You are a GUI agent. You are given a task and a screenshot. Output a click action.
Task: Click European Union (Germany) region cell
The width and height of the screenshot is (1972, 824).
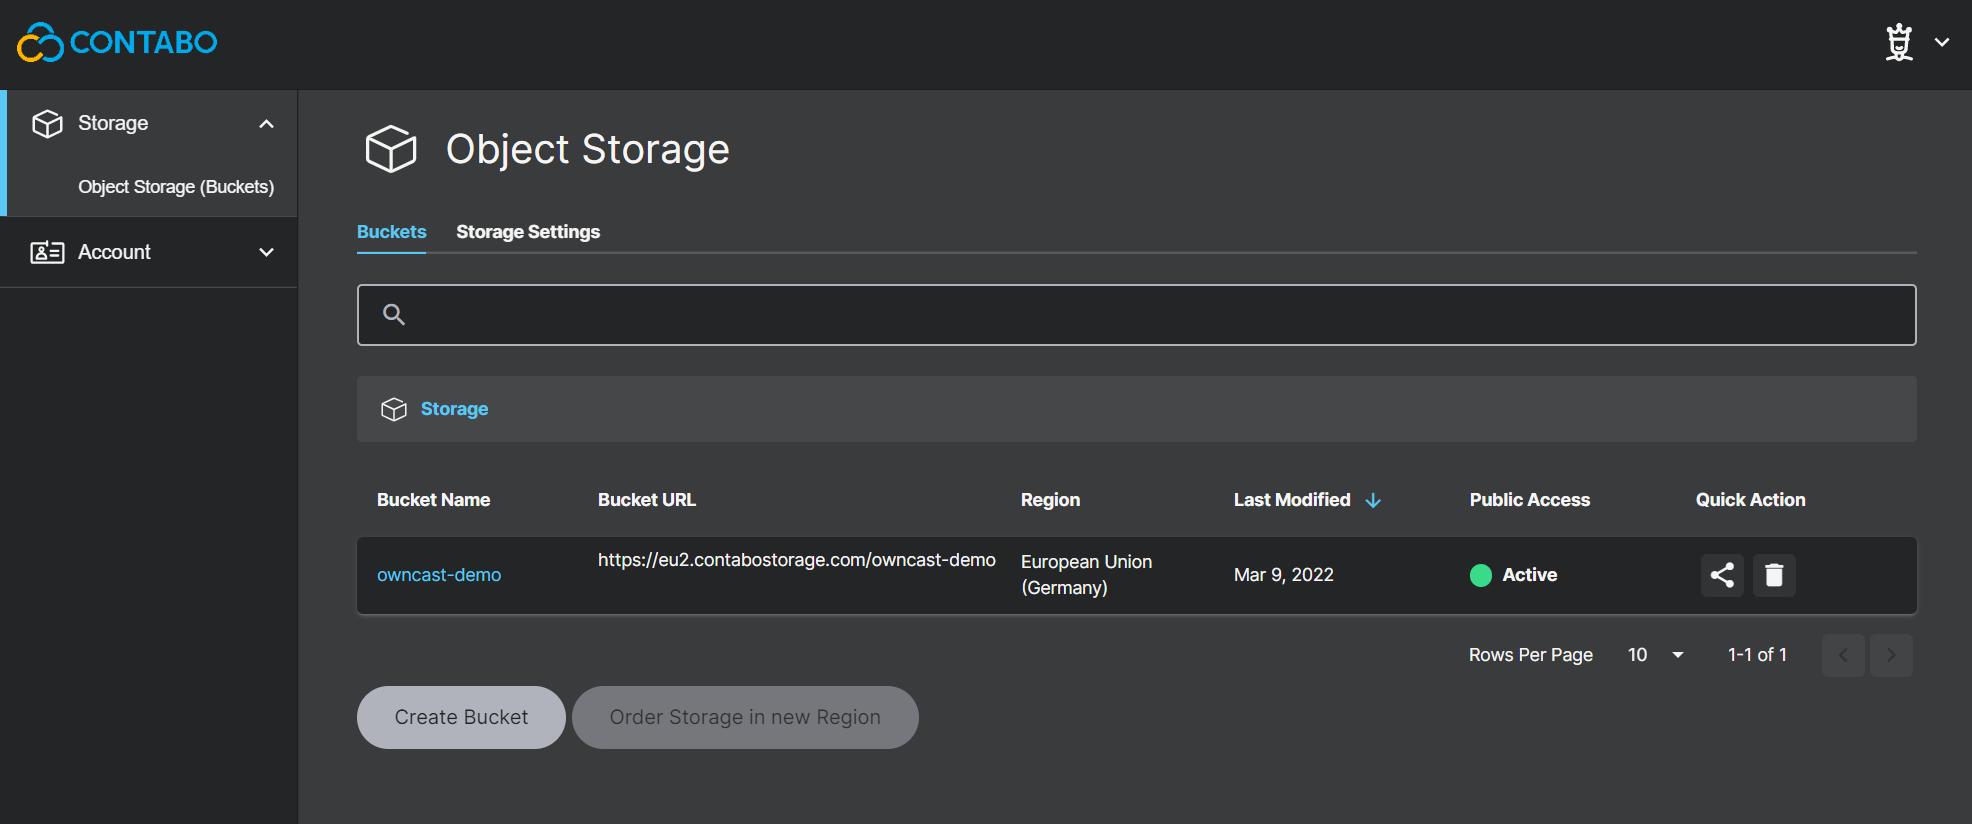point(1086,575)
